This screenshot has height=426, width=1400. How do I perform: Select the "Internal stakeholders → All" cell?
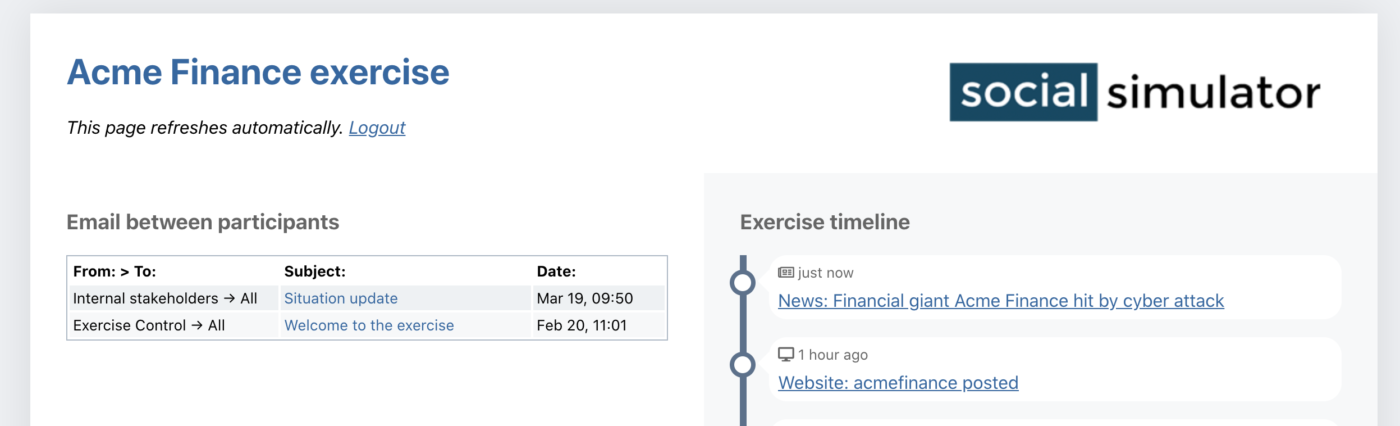pos(165,298)
